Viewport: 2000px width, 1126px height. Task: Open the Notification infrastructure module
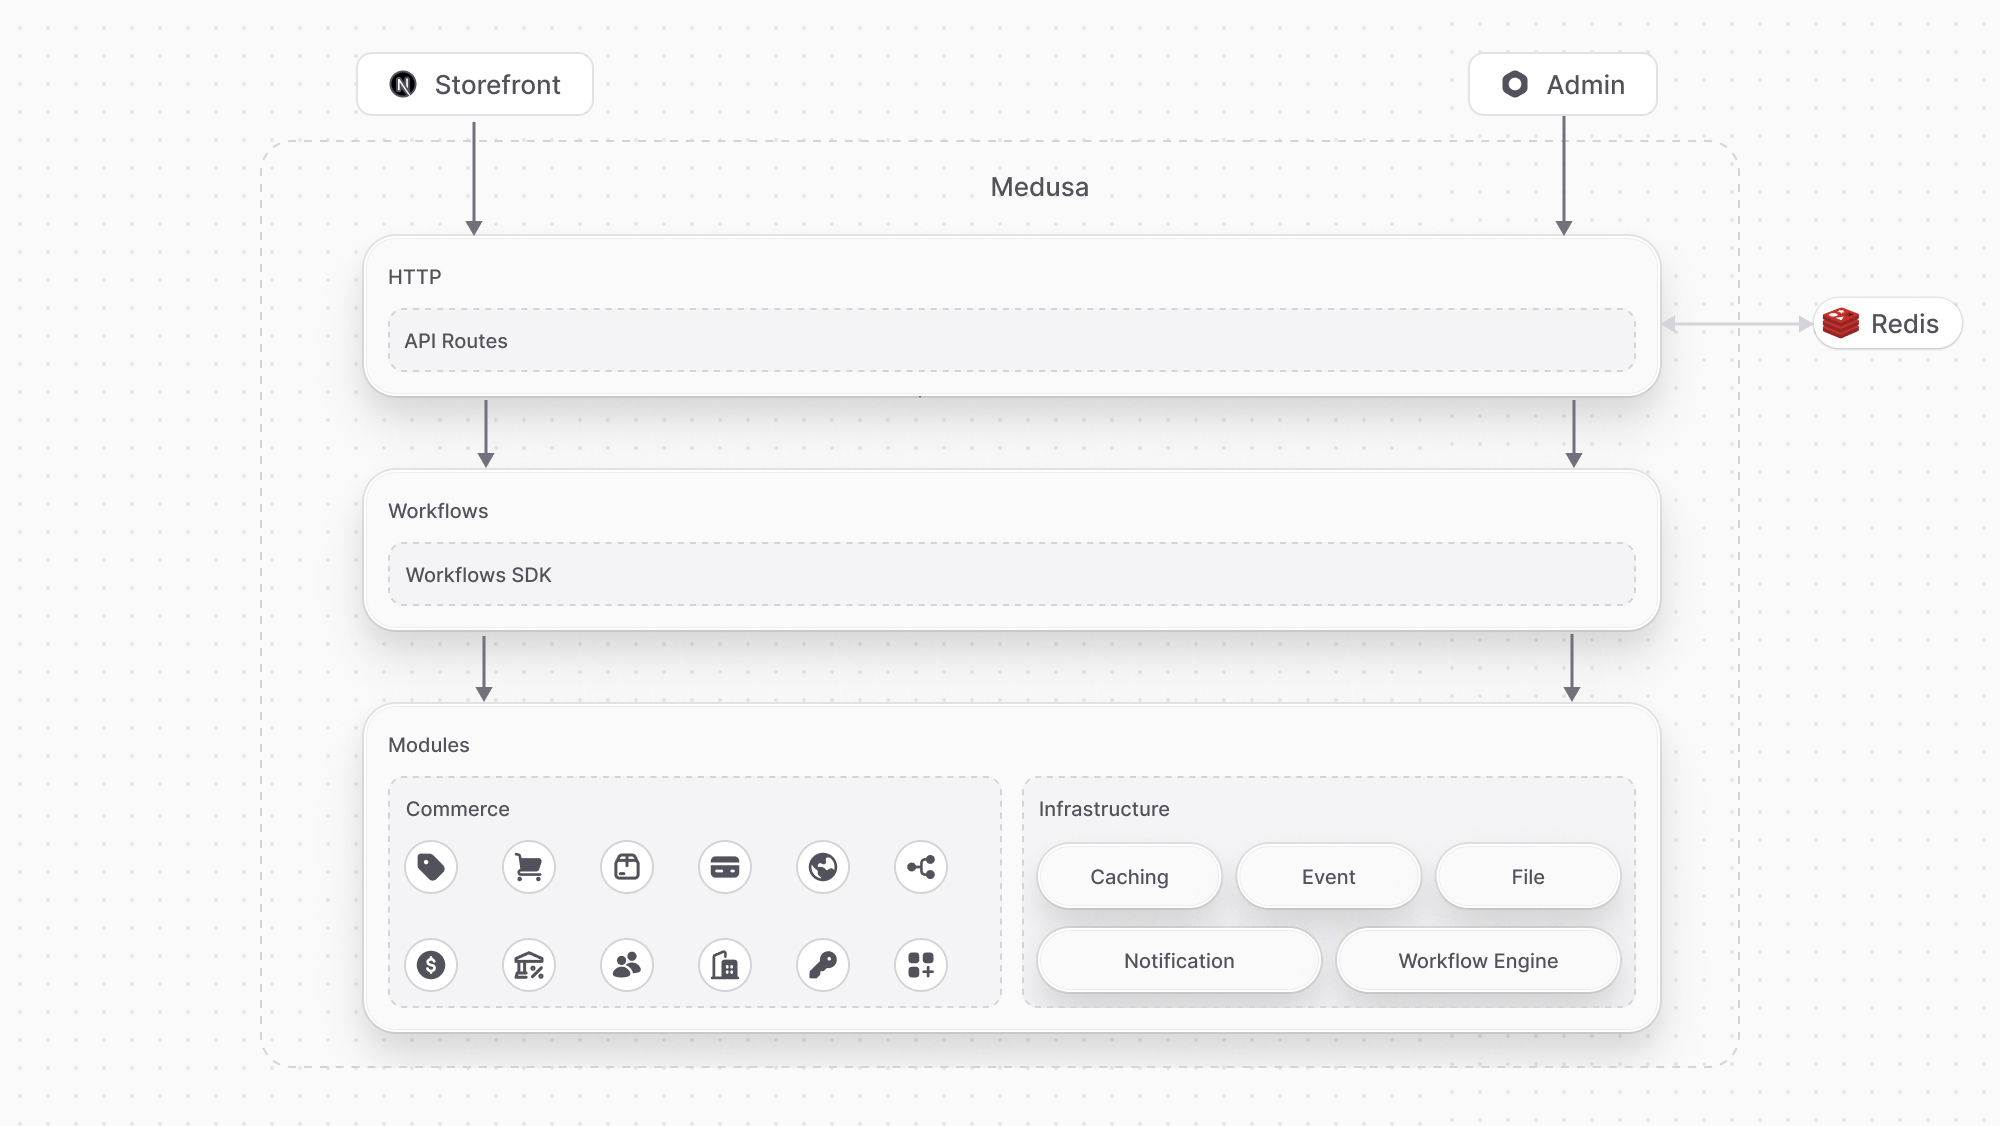[x=1179, y=960]
